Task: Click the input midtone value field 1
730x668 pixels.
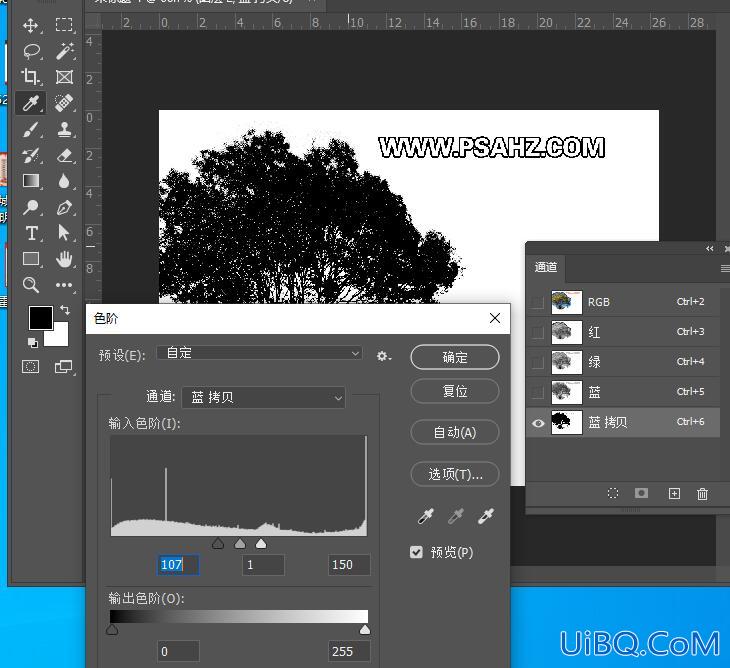Action: tap(263, 565)
